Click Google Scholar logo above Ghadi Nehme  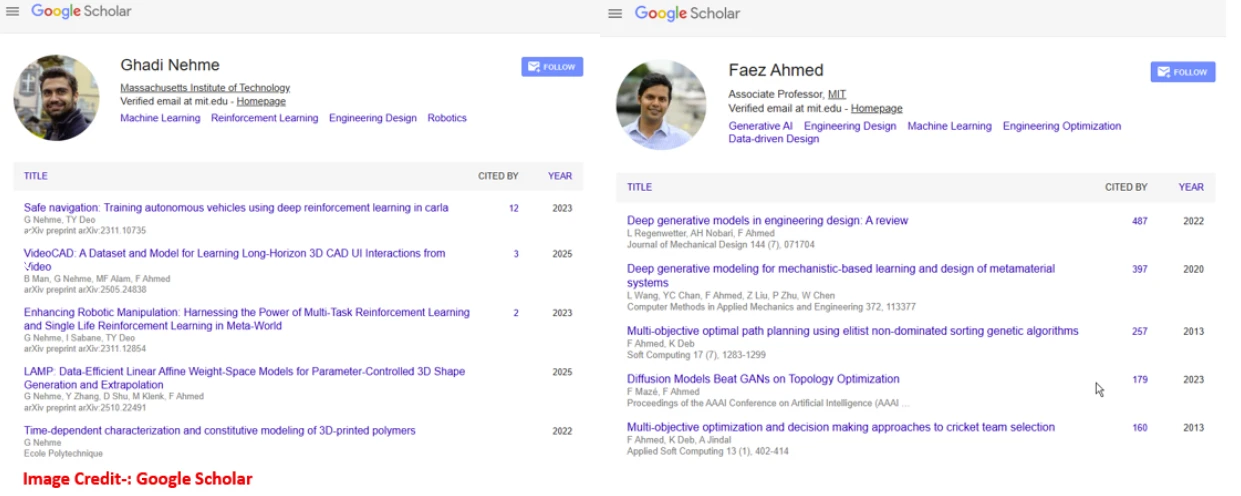point(81,11)
